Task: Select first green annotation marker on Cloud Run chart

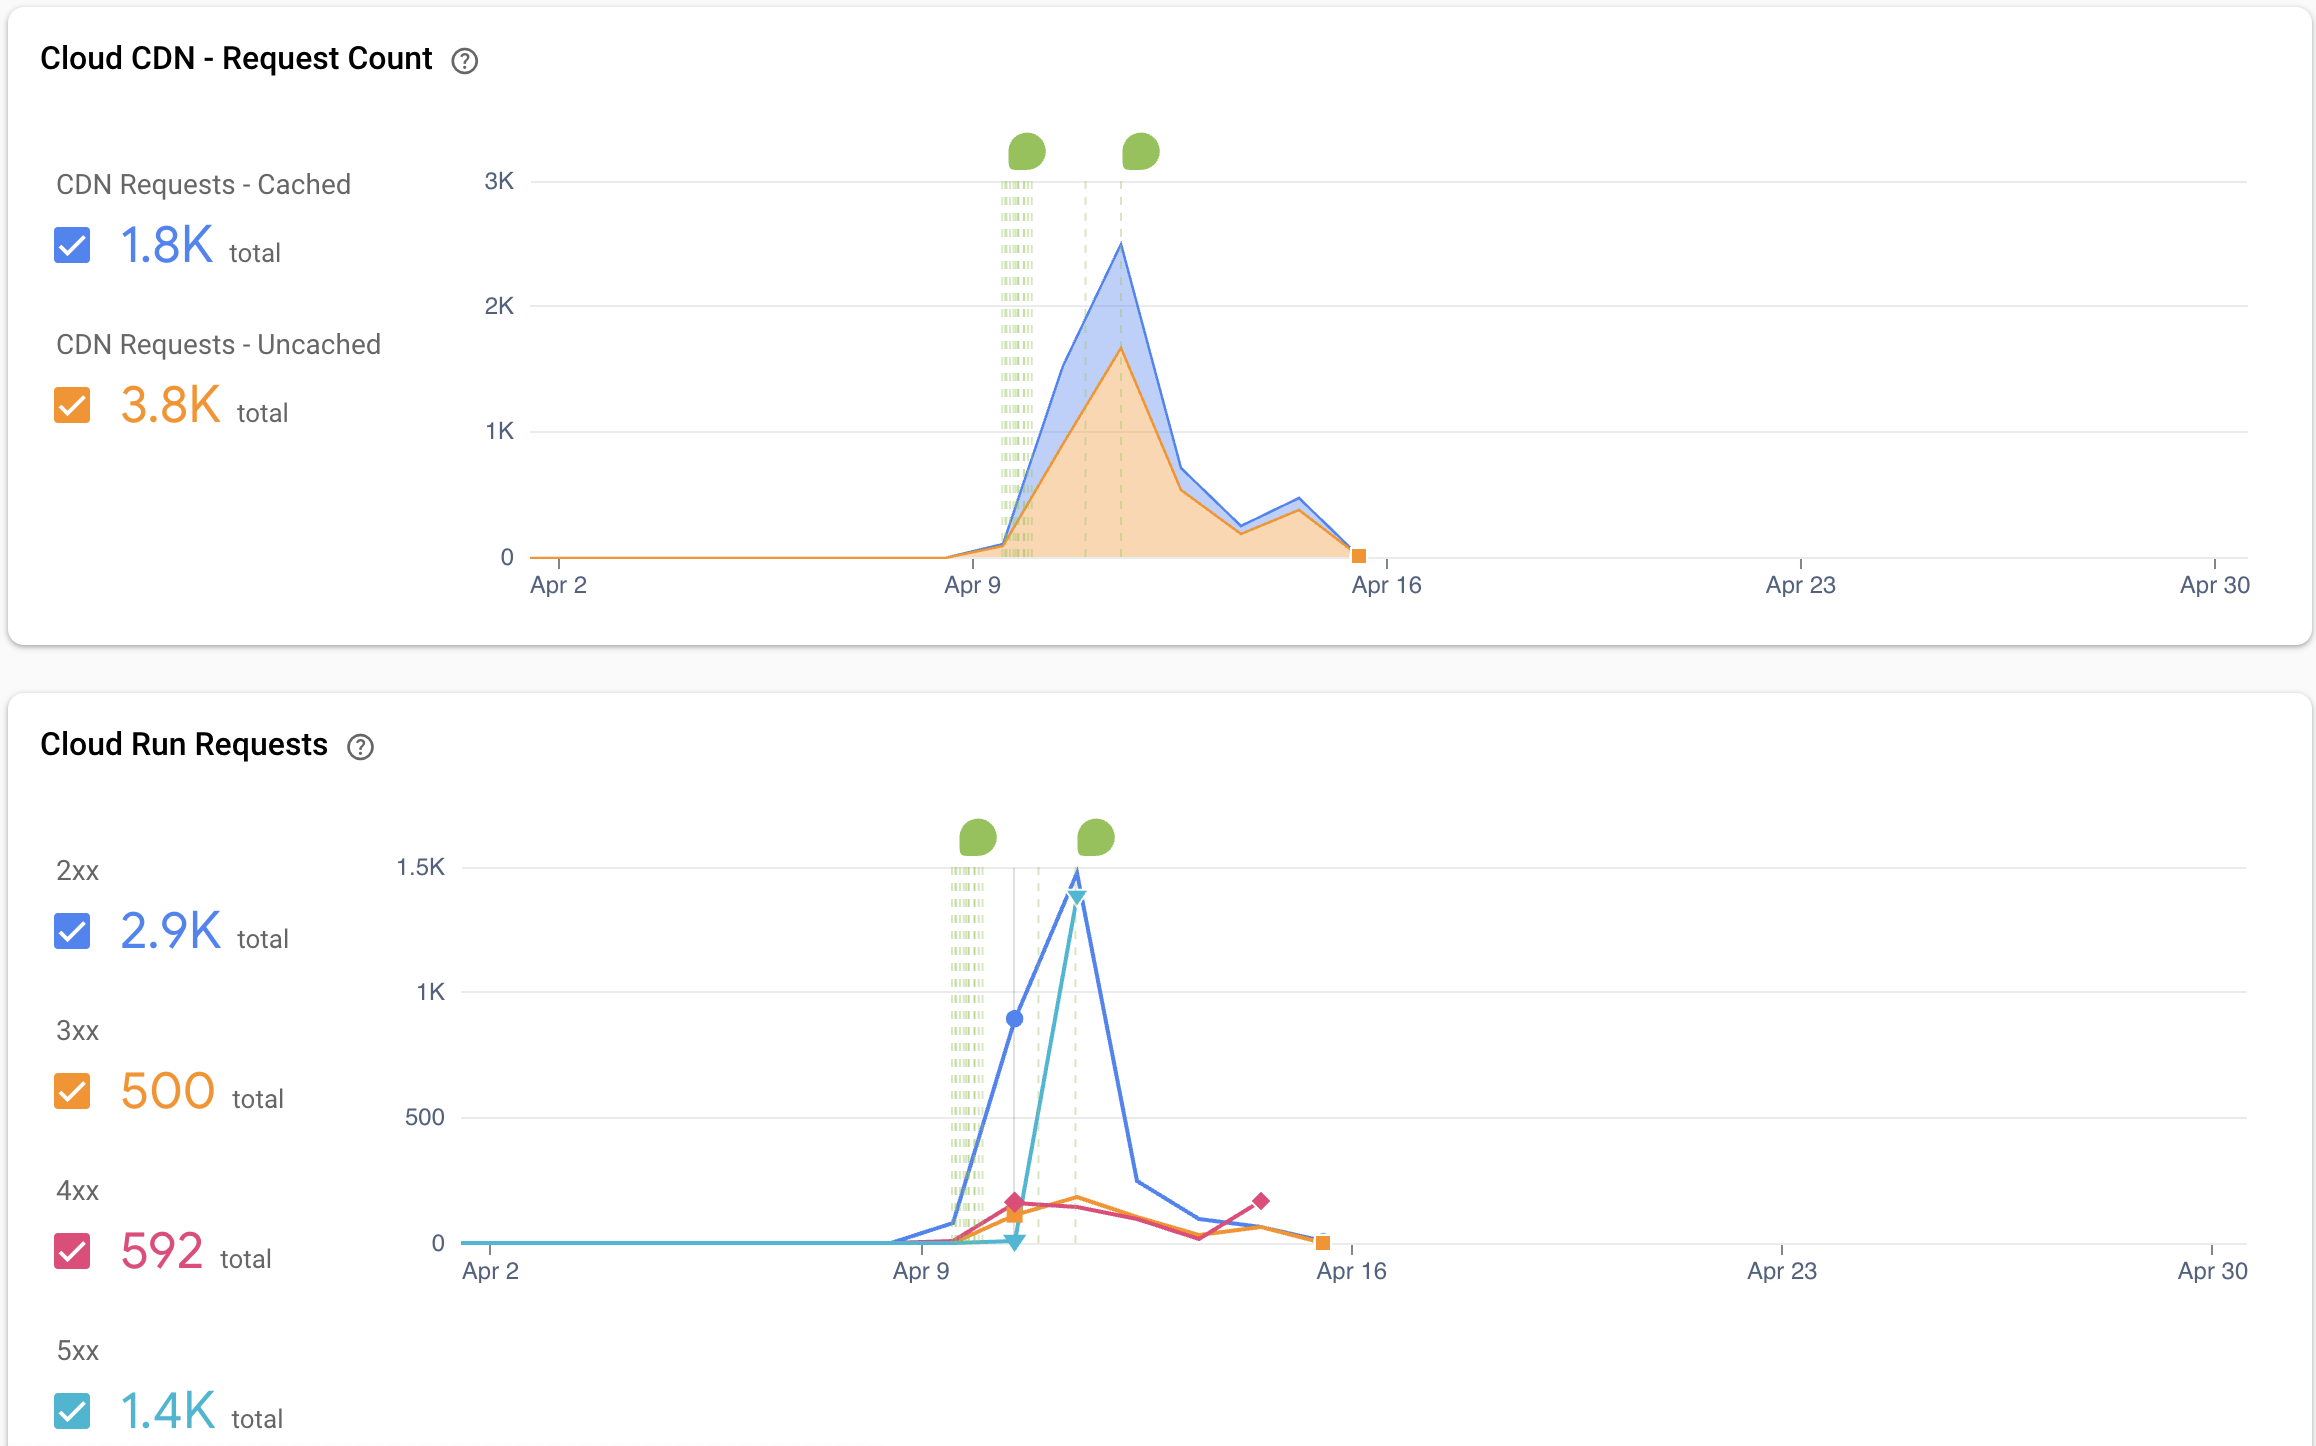Action: click(x=977, y=838)
